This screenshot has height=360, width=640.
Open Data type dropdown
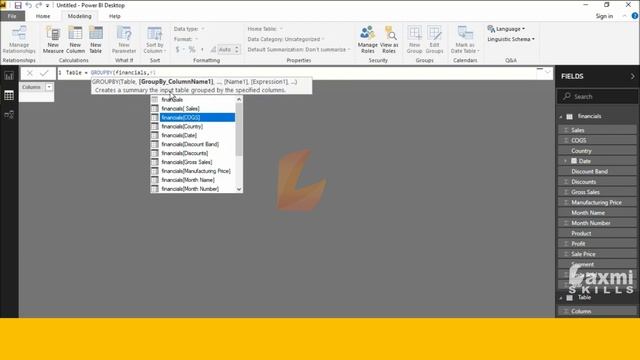189,29
